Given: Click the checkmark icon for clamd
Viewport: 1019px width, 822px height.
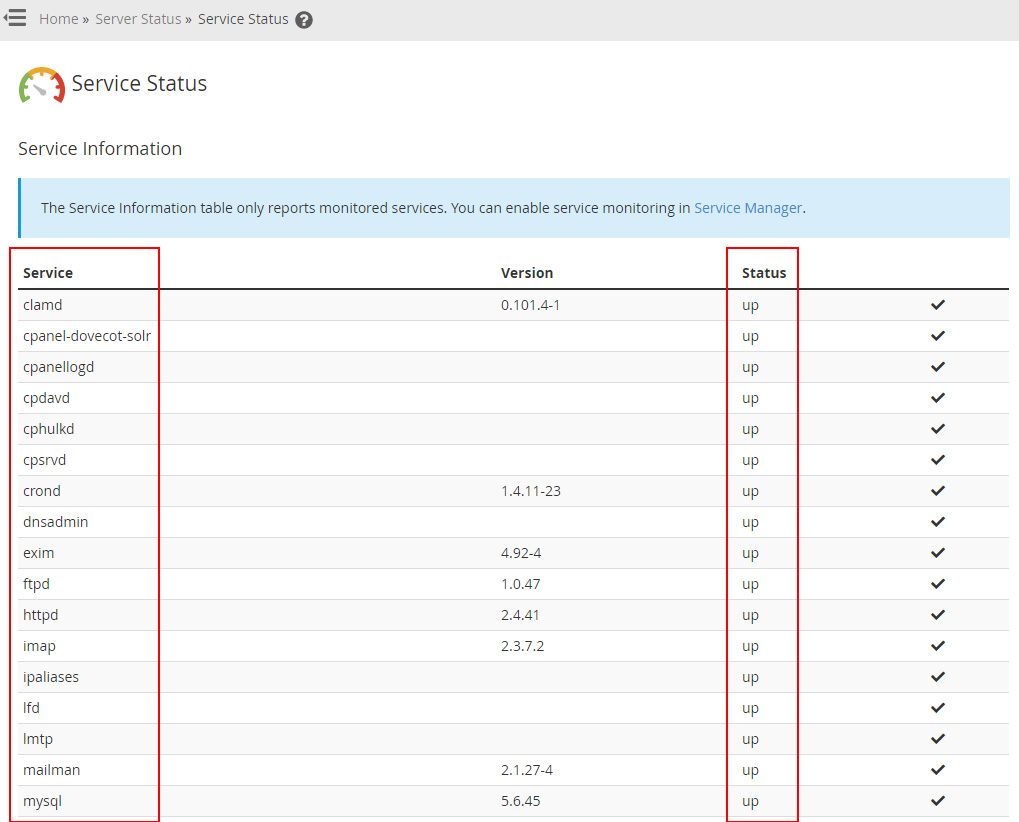Looking at the screenshot, I should coord(937,305).
